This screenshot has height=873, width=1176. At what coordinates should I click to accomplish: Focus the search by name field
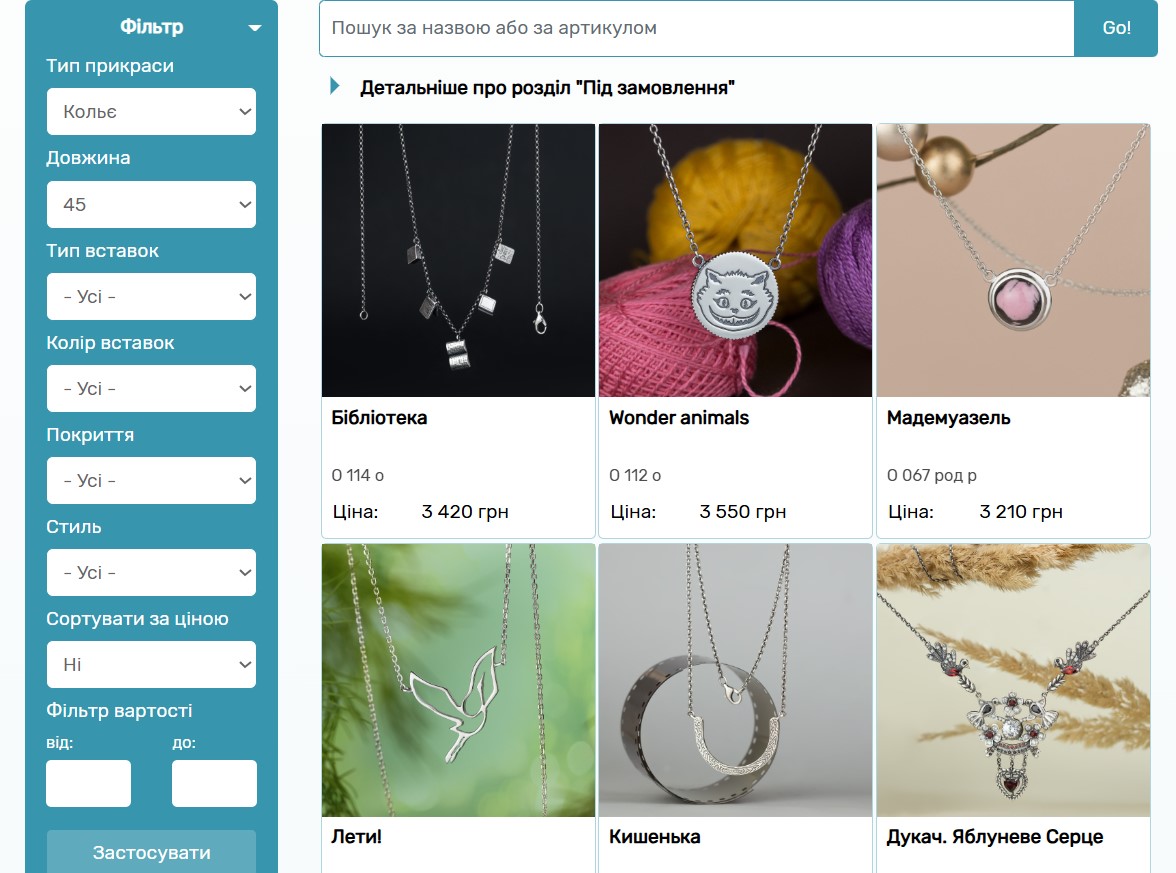coord(697,28)
